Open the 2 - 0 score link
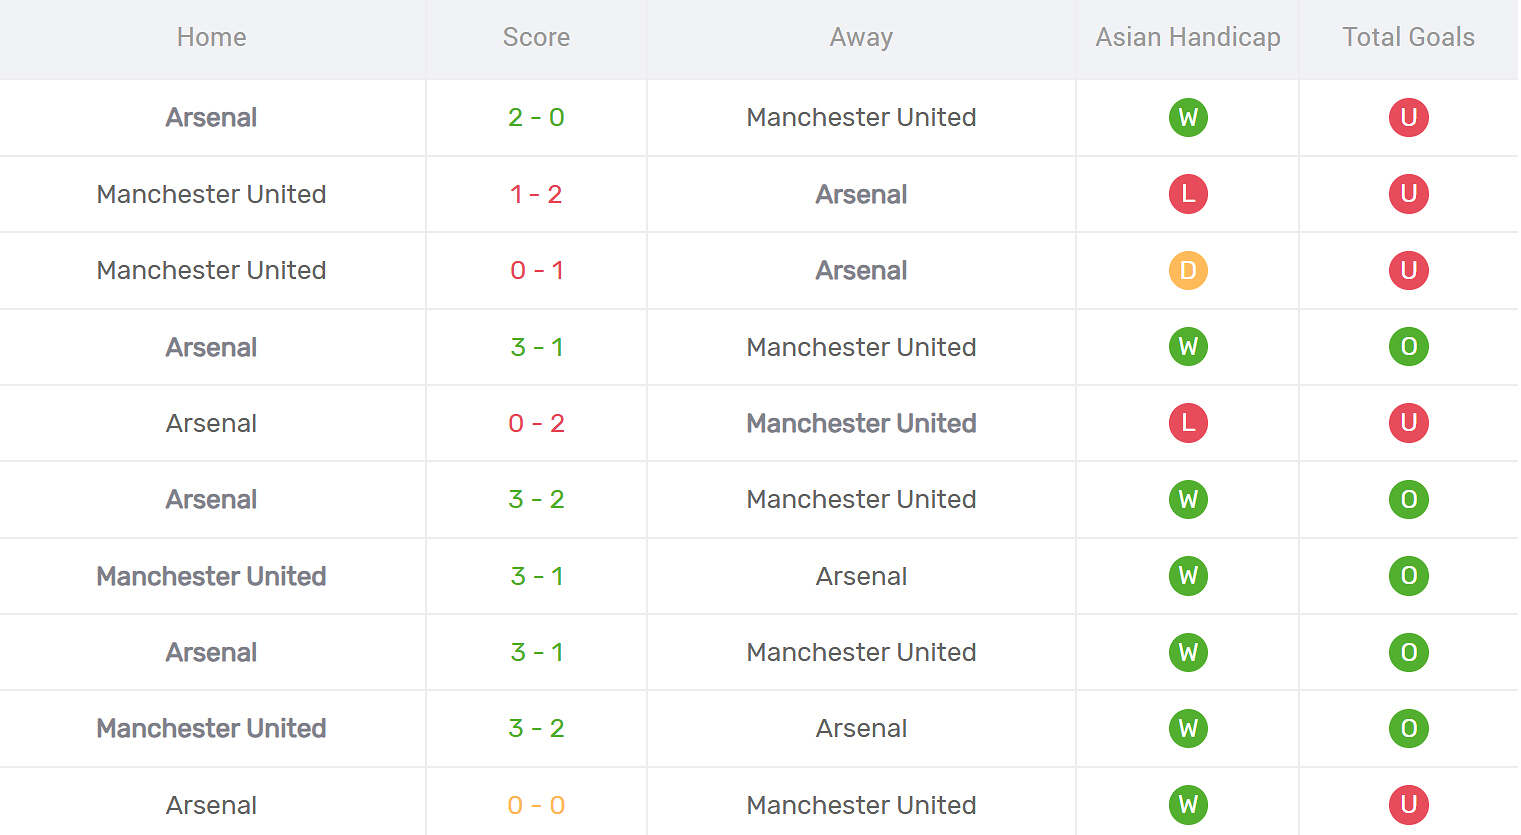This screenshot has width=1521, height=835. click(x=536, y=118)
